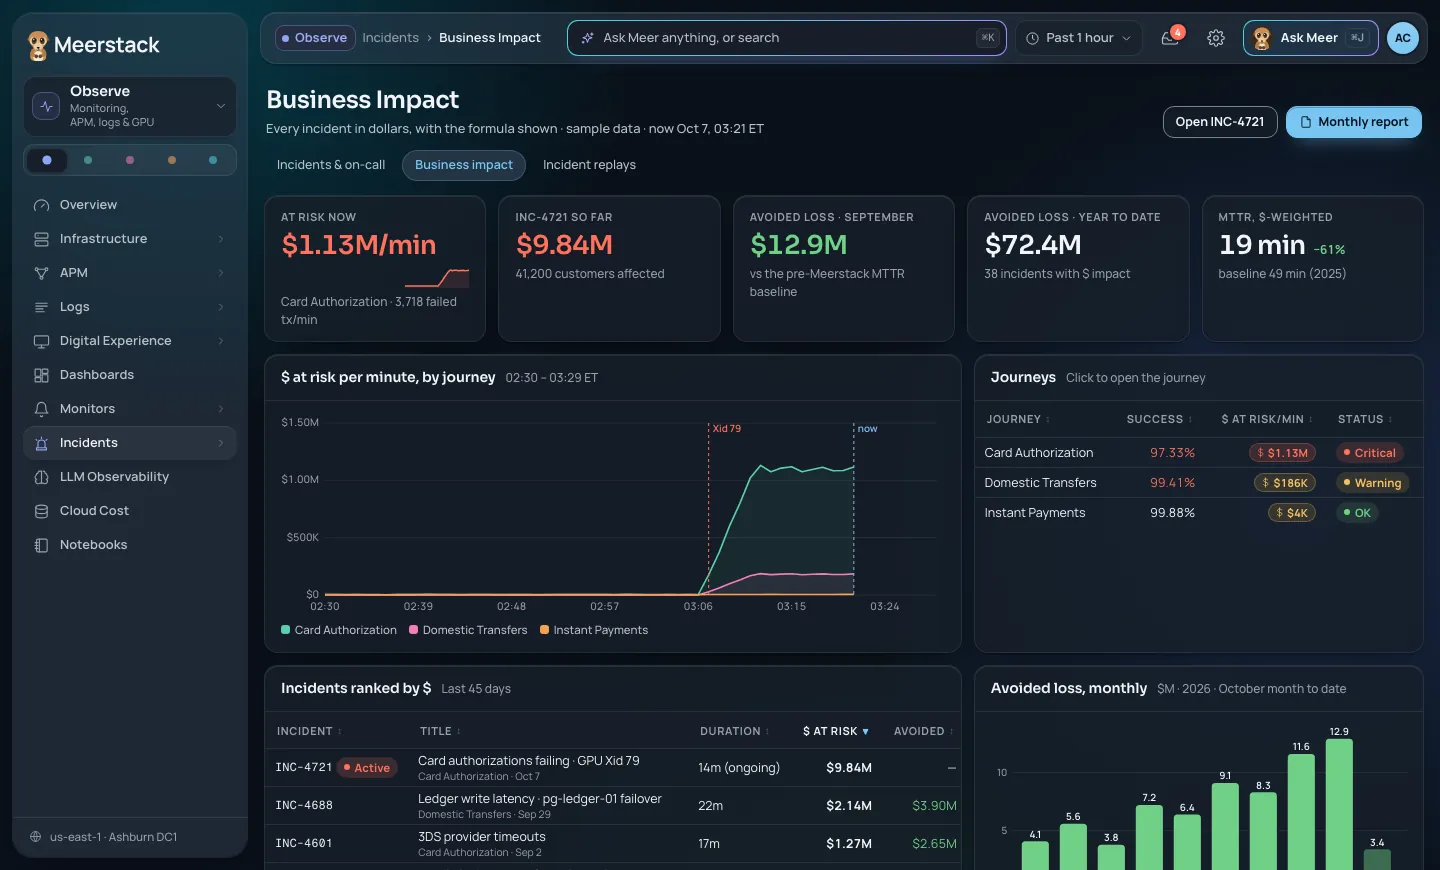
Task: Open notifications with the red badge
Action: 1171,38
